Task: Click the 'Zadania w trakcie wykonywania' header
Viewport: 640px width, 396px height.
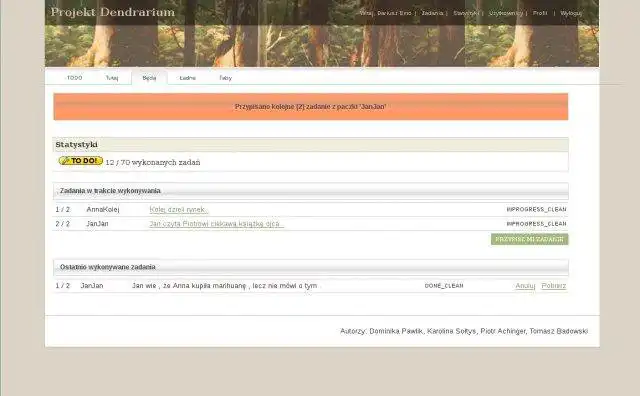Action: pyautogui.click(x=311, y=191)
